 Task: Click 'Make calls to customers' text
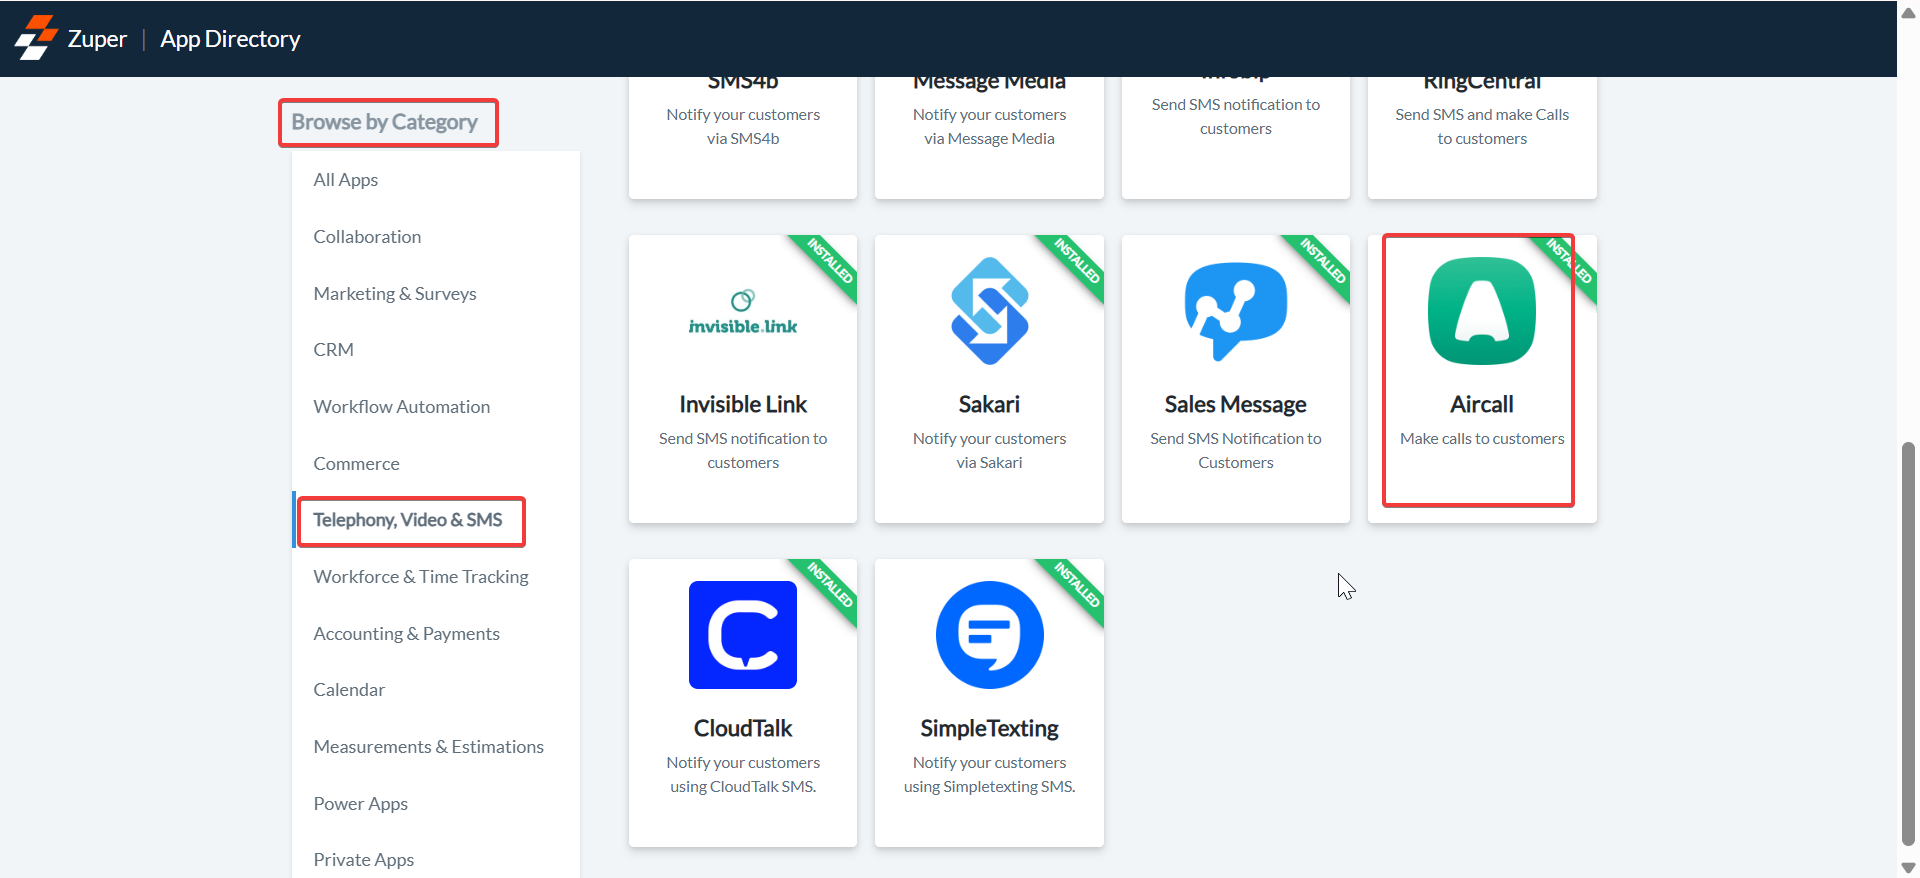coord(1482,439)
